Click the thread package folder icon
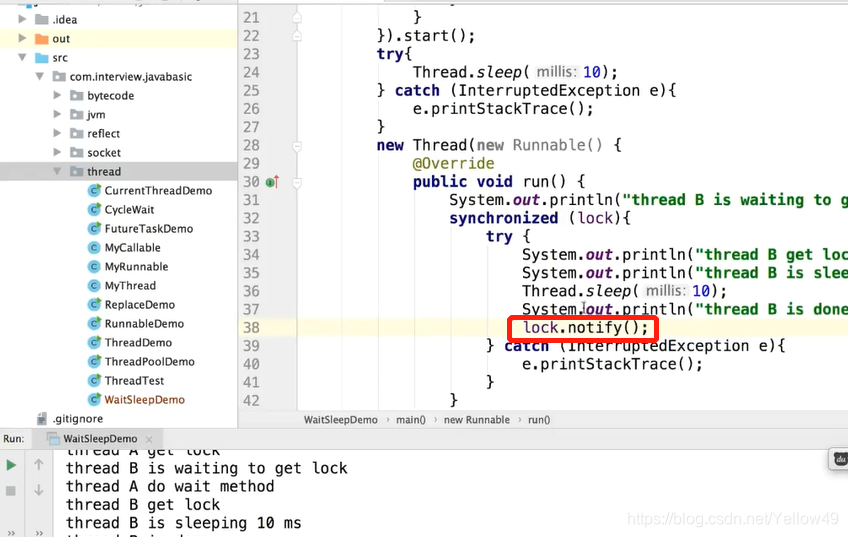Image resolution: width=848 pixels, height=537 pixels. [77, 171]
